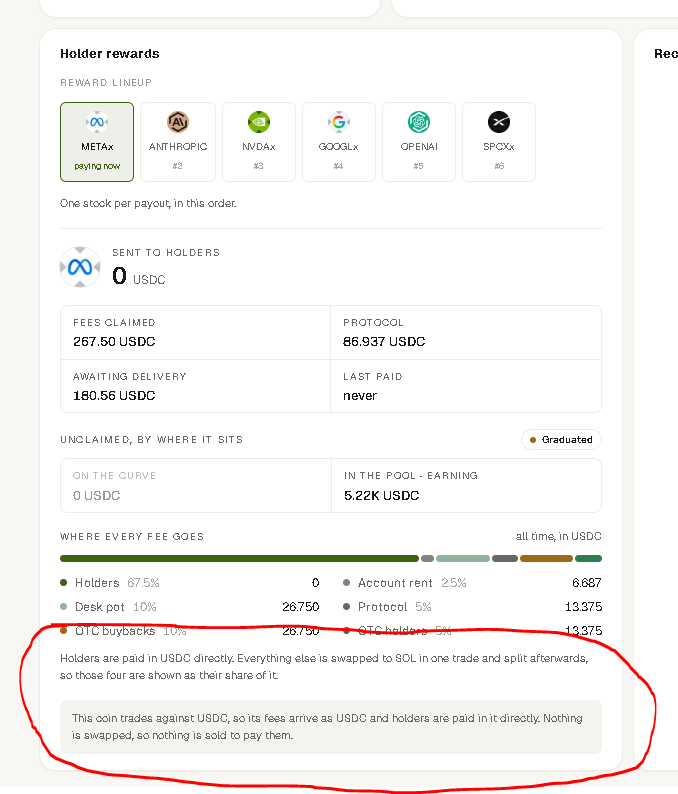Click the '86.937 USDC' protocol value
This screenshot has height=794, width=678.
pos(384,342)
